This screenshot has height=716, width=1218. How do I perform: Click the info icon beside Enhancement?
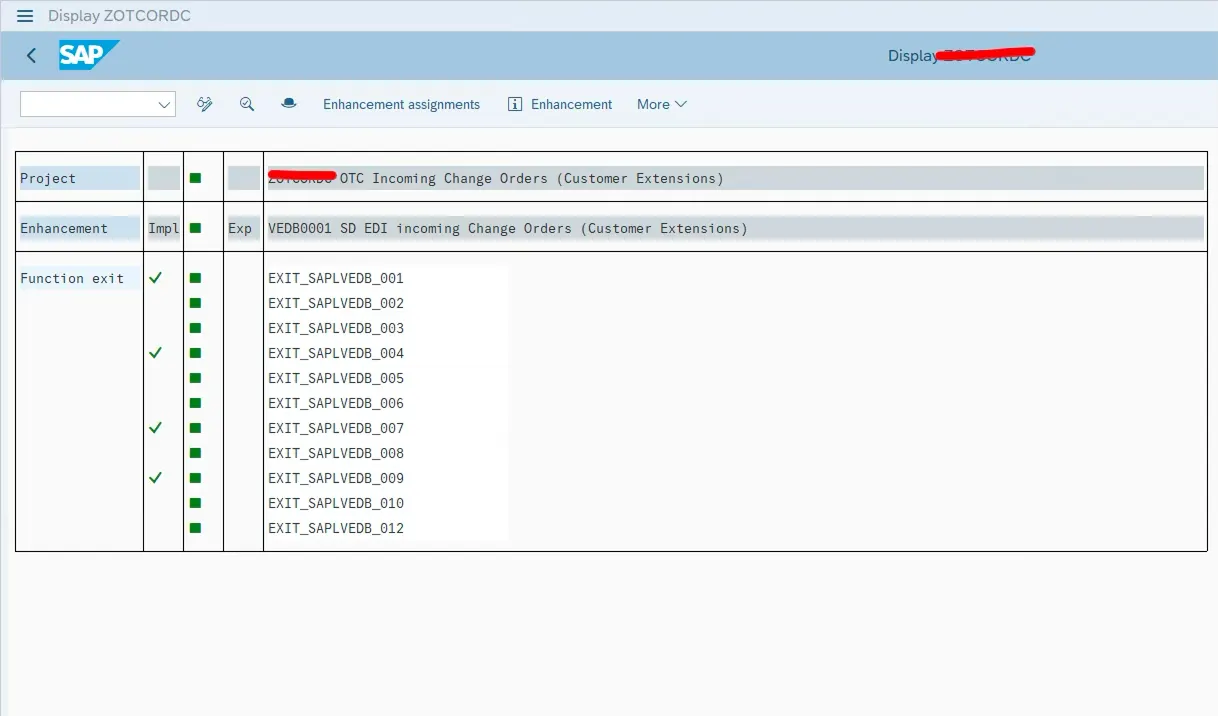tap(516, 104)
